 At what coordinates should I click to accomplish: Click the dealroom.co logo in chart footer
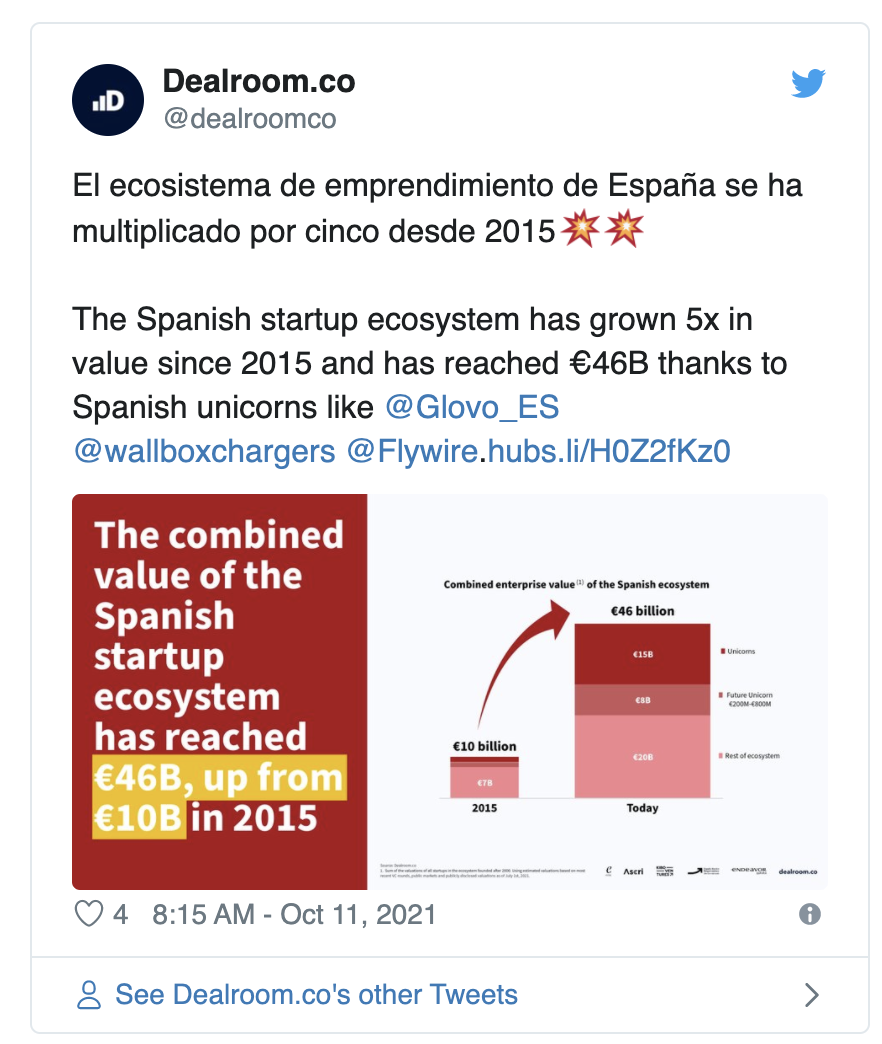click(797, 871)
